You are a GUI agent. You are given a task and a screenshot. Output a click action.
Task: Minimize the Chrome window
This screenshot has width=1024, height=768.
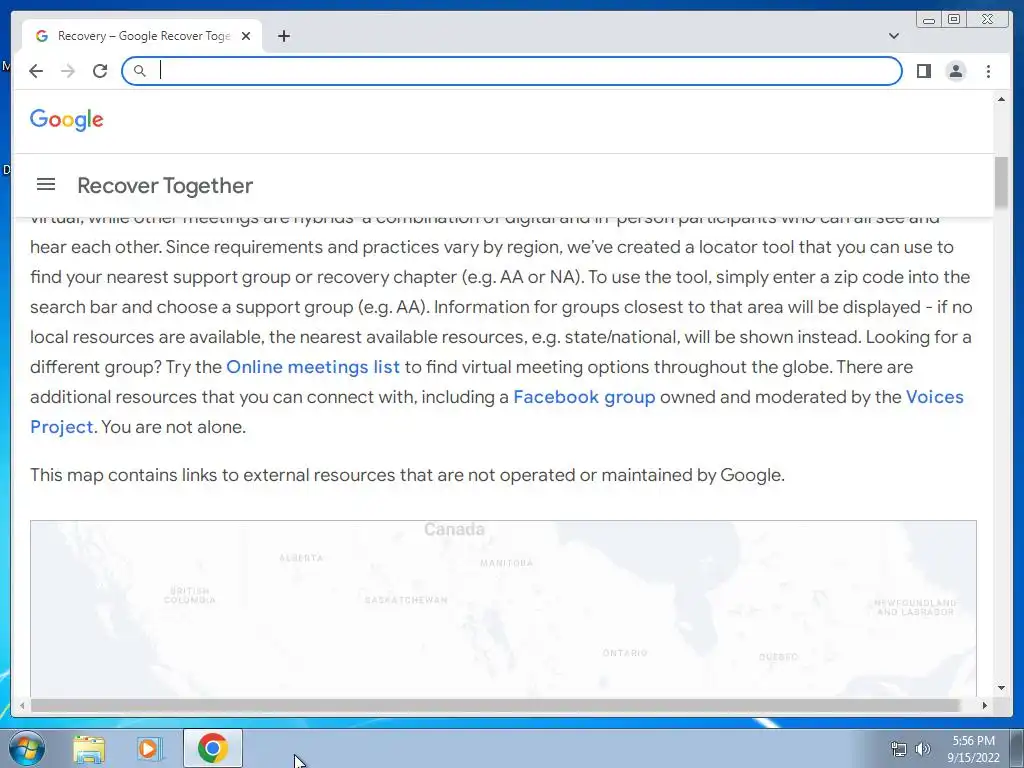(x=928, y=20)
